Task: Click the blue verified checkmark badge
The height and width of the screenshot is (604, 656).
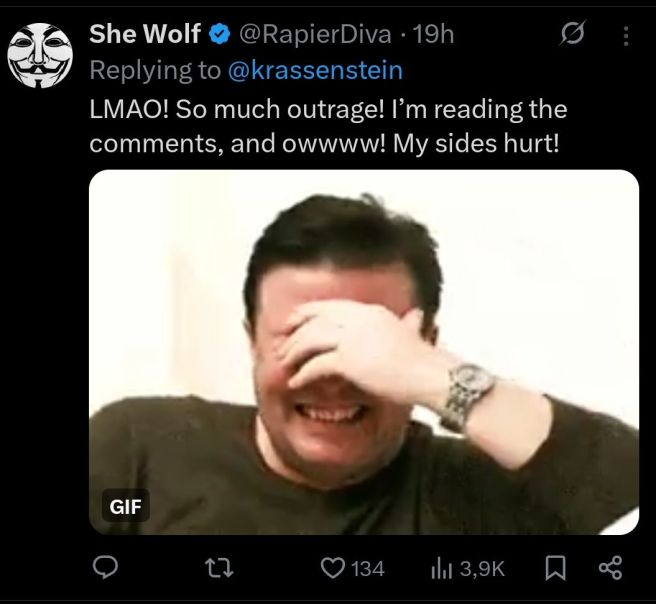Action: (x=219, y=35)
